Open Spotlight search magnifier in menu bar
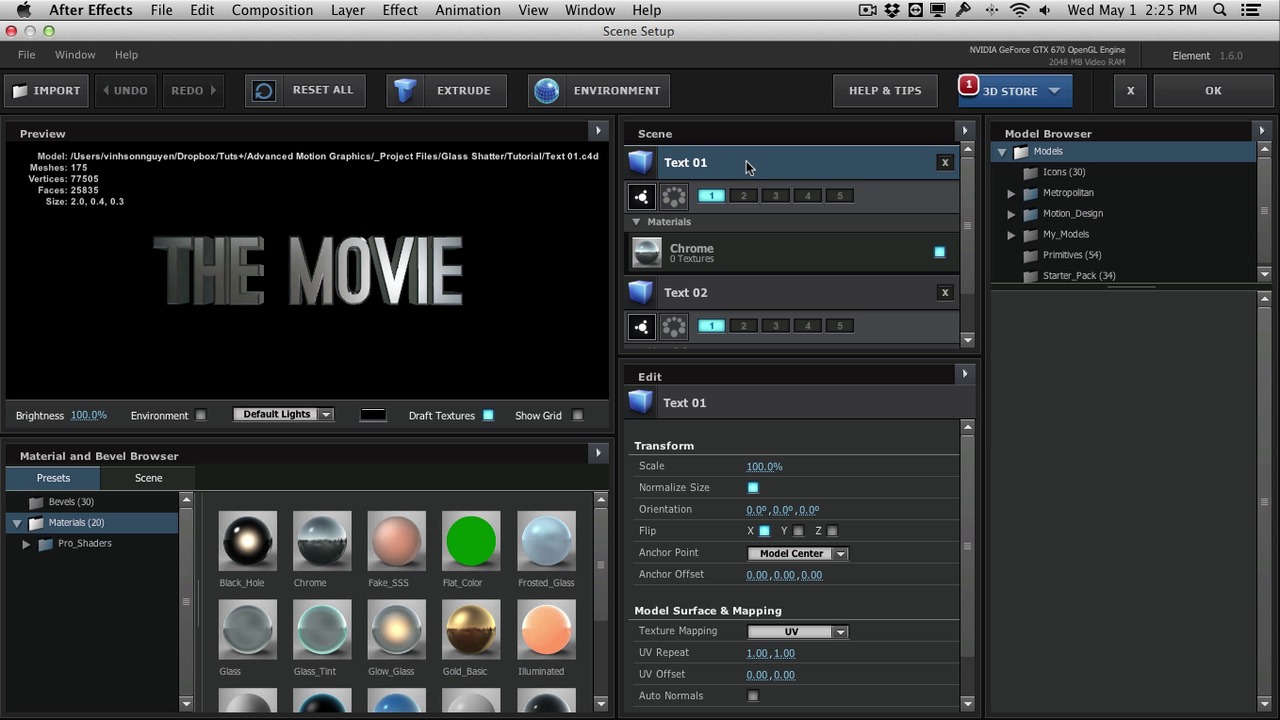Viewport: 1280px width, 720px height. (x=1220, y=10)
